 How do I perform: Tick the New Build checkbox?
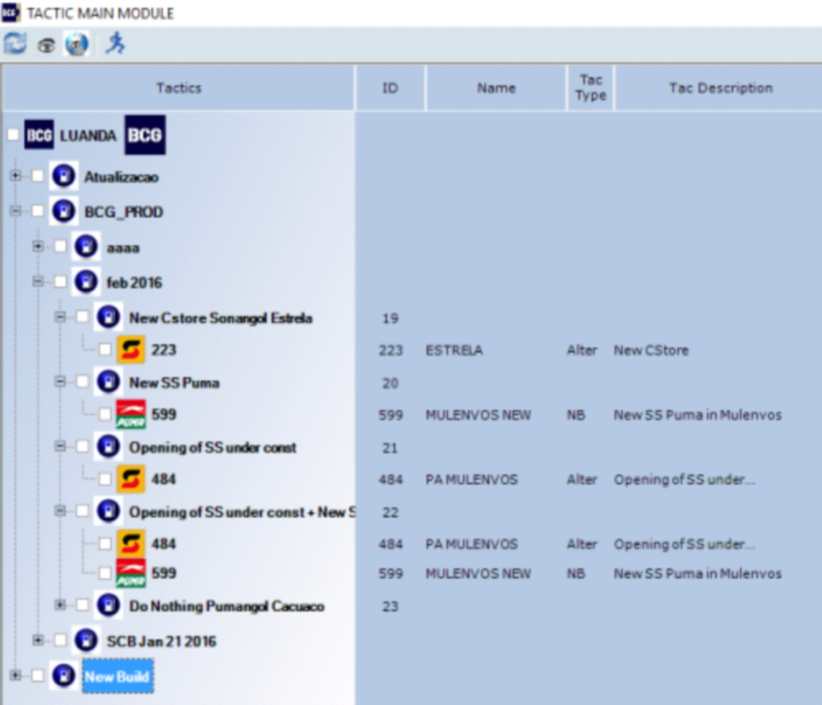pyautogui.click(x=38, y=676)
